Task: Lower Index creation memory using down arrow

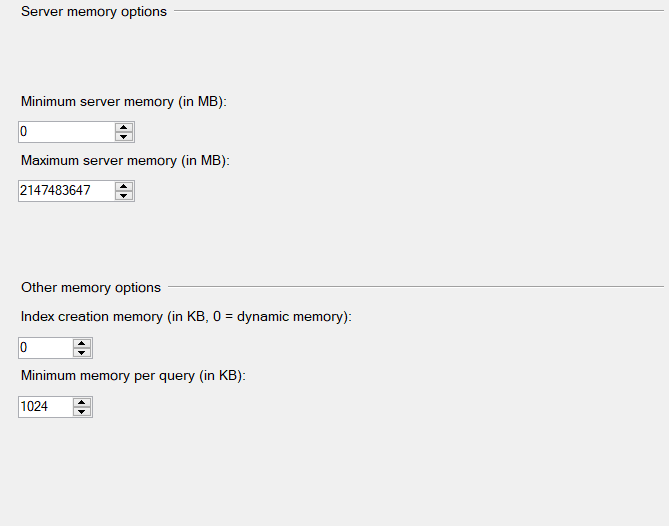Action: point(82,353)
